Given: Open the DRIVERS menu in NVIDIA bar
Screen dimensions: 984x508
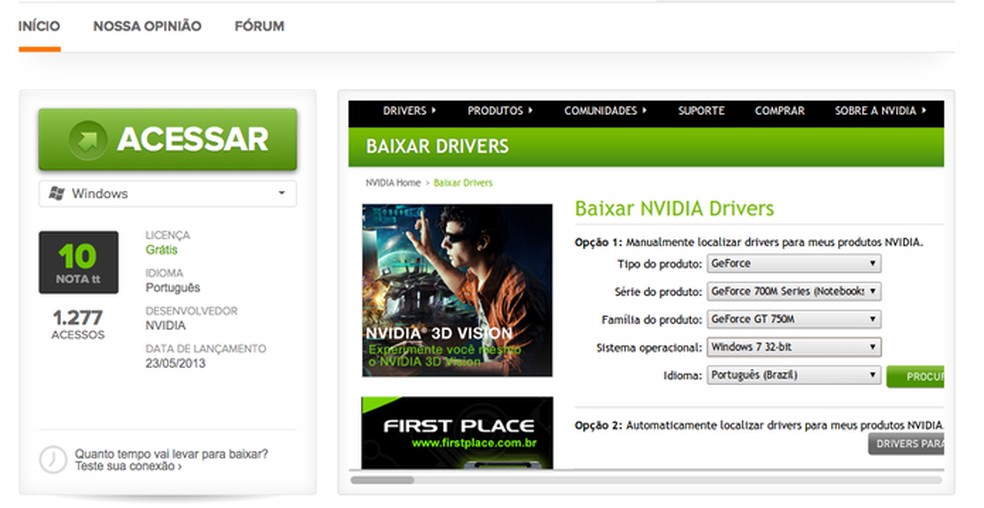Looking at the screenshot, I should click(409, 111).
